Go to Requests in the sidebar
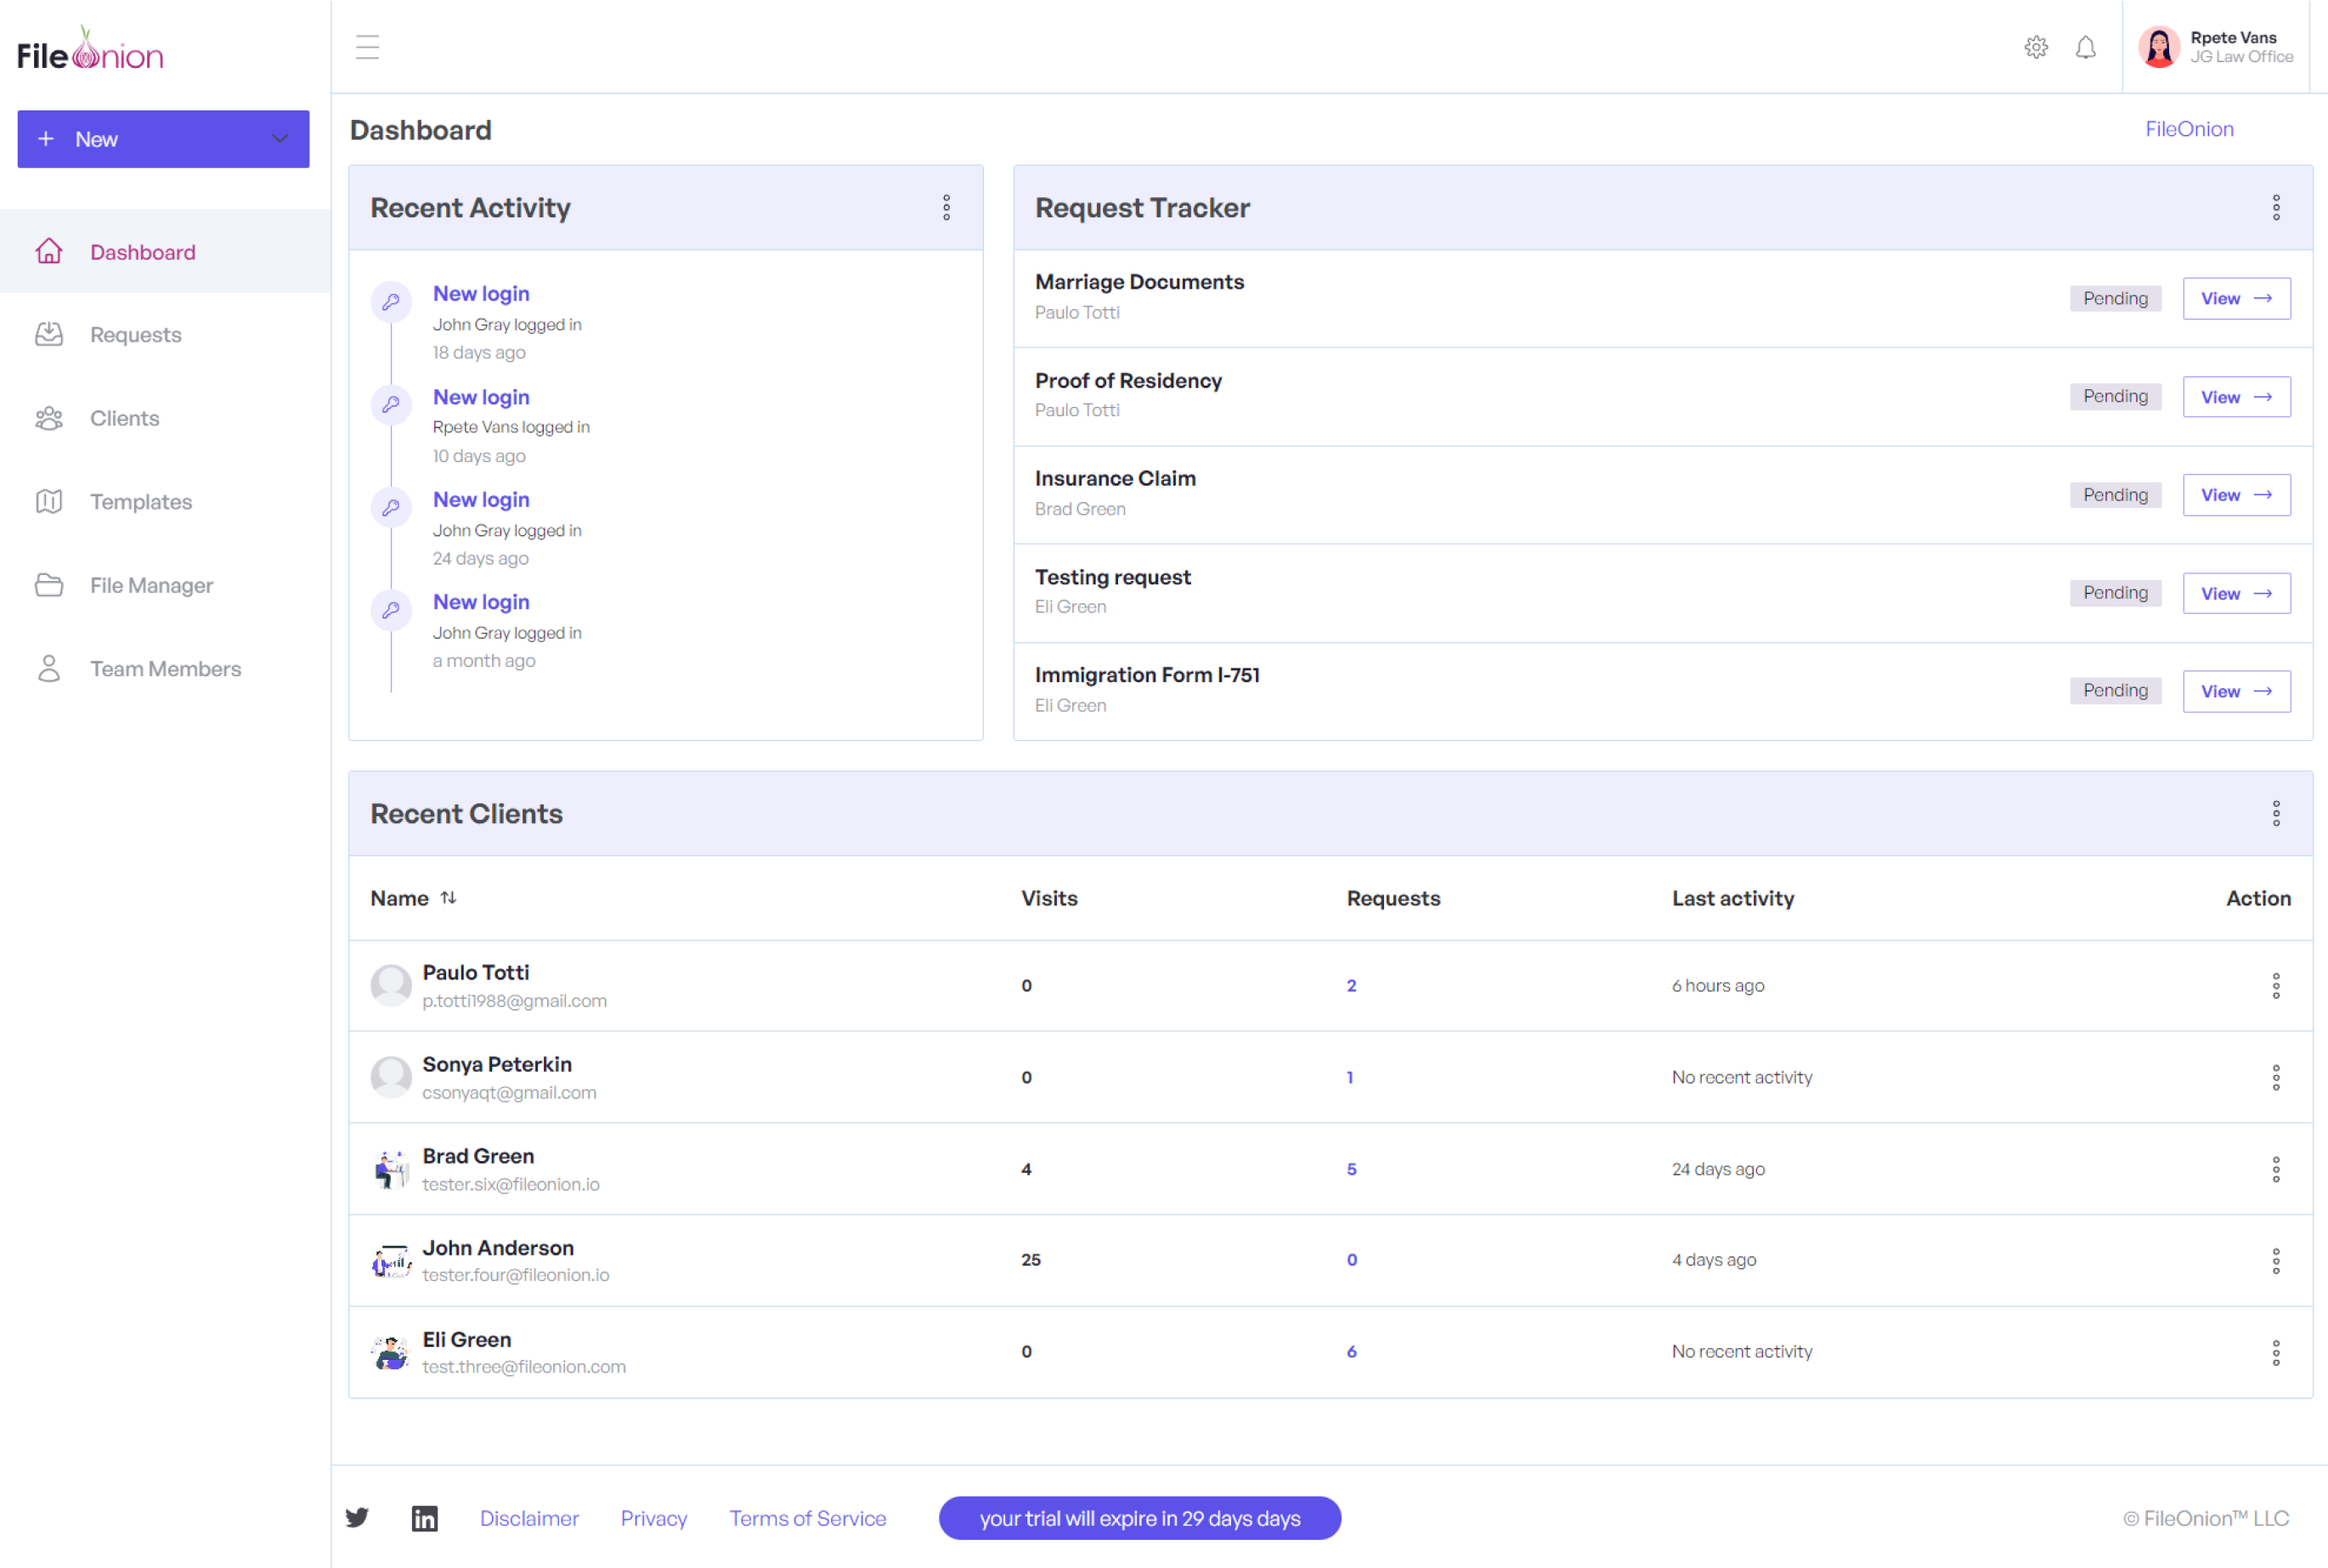 click(135, 335)
